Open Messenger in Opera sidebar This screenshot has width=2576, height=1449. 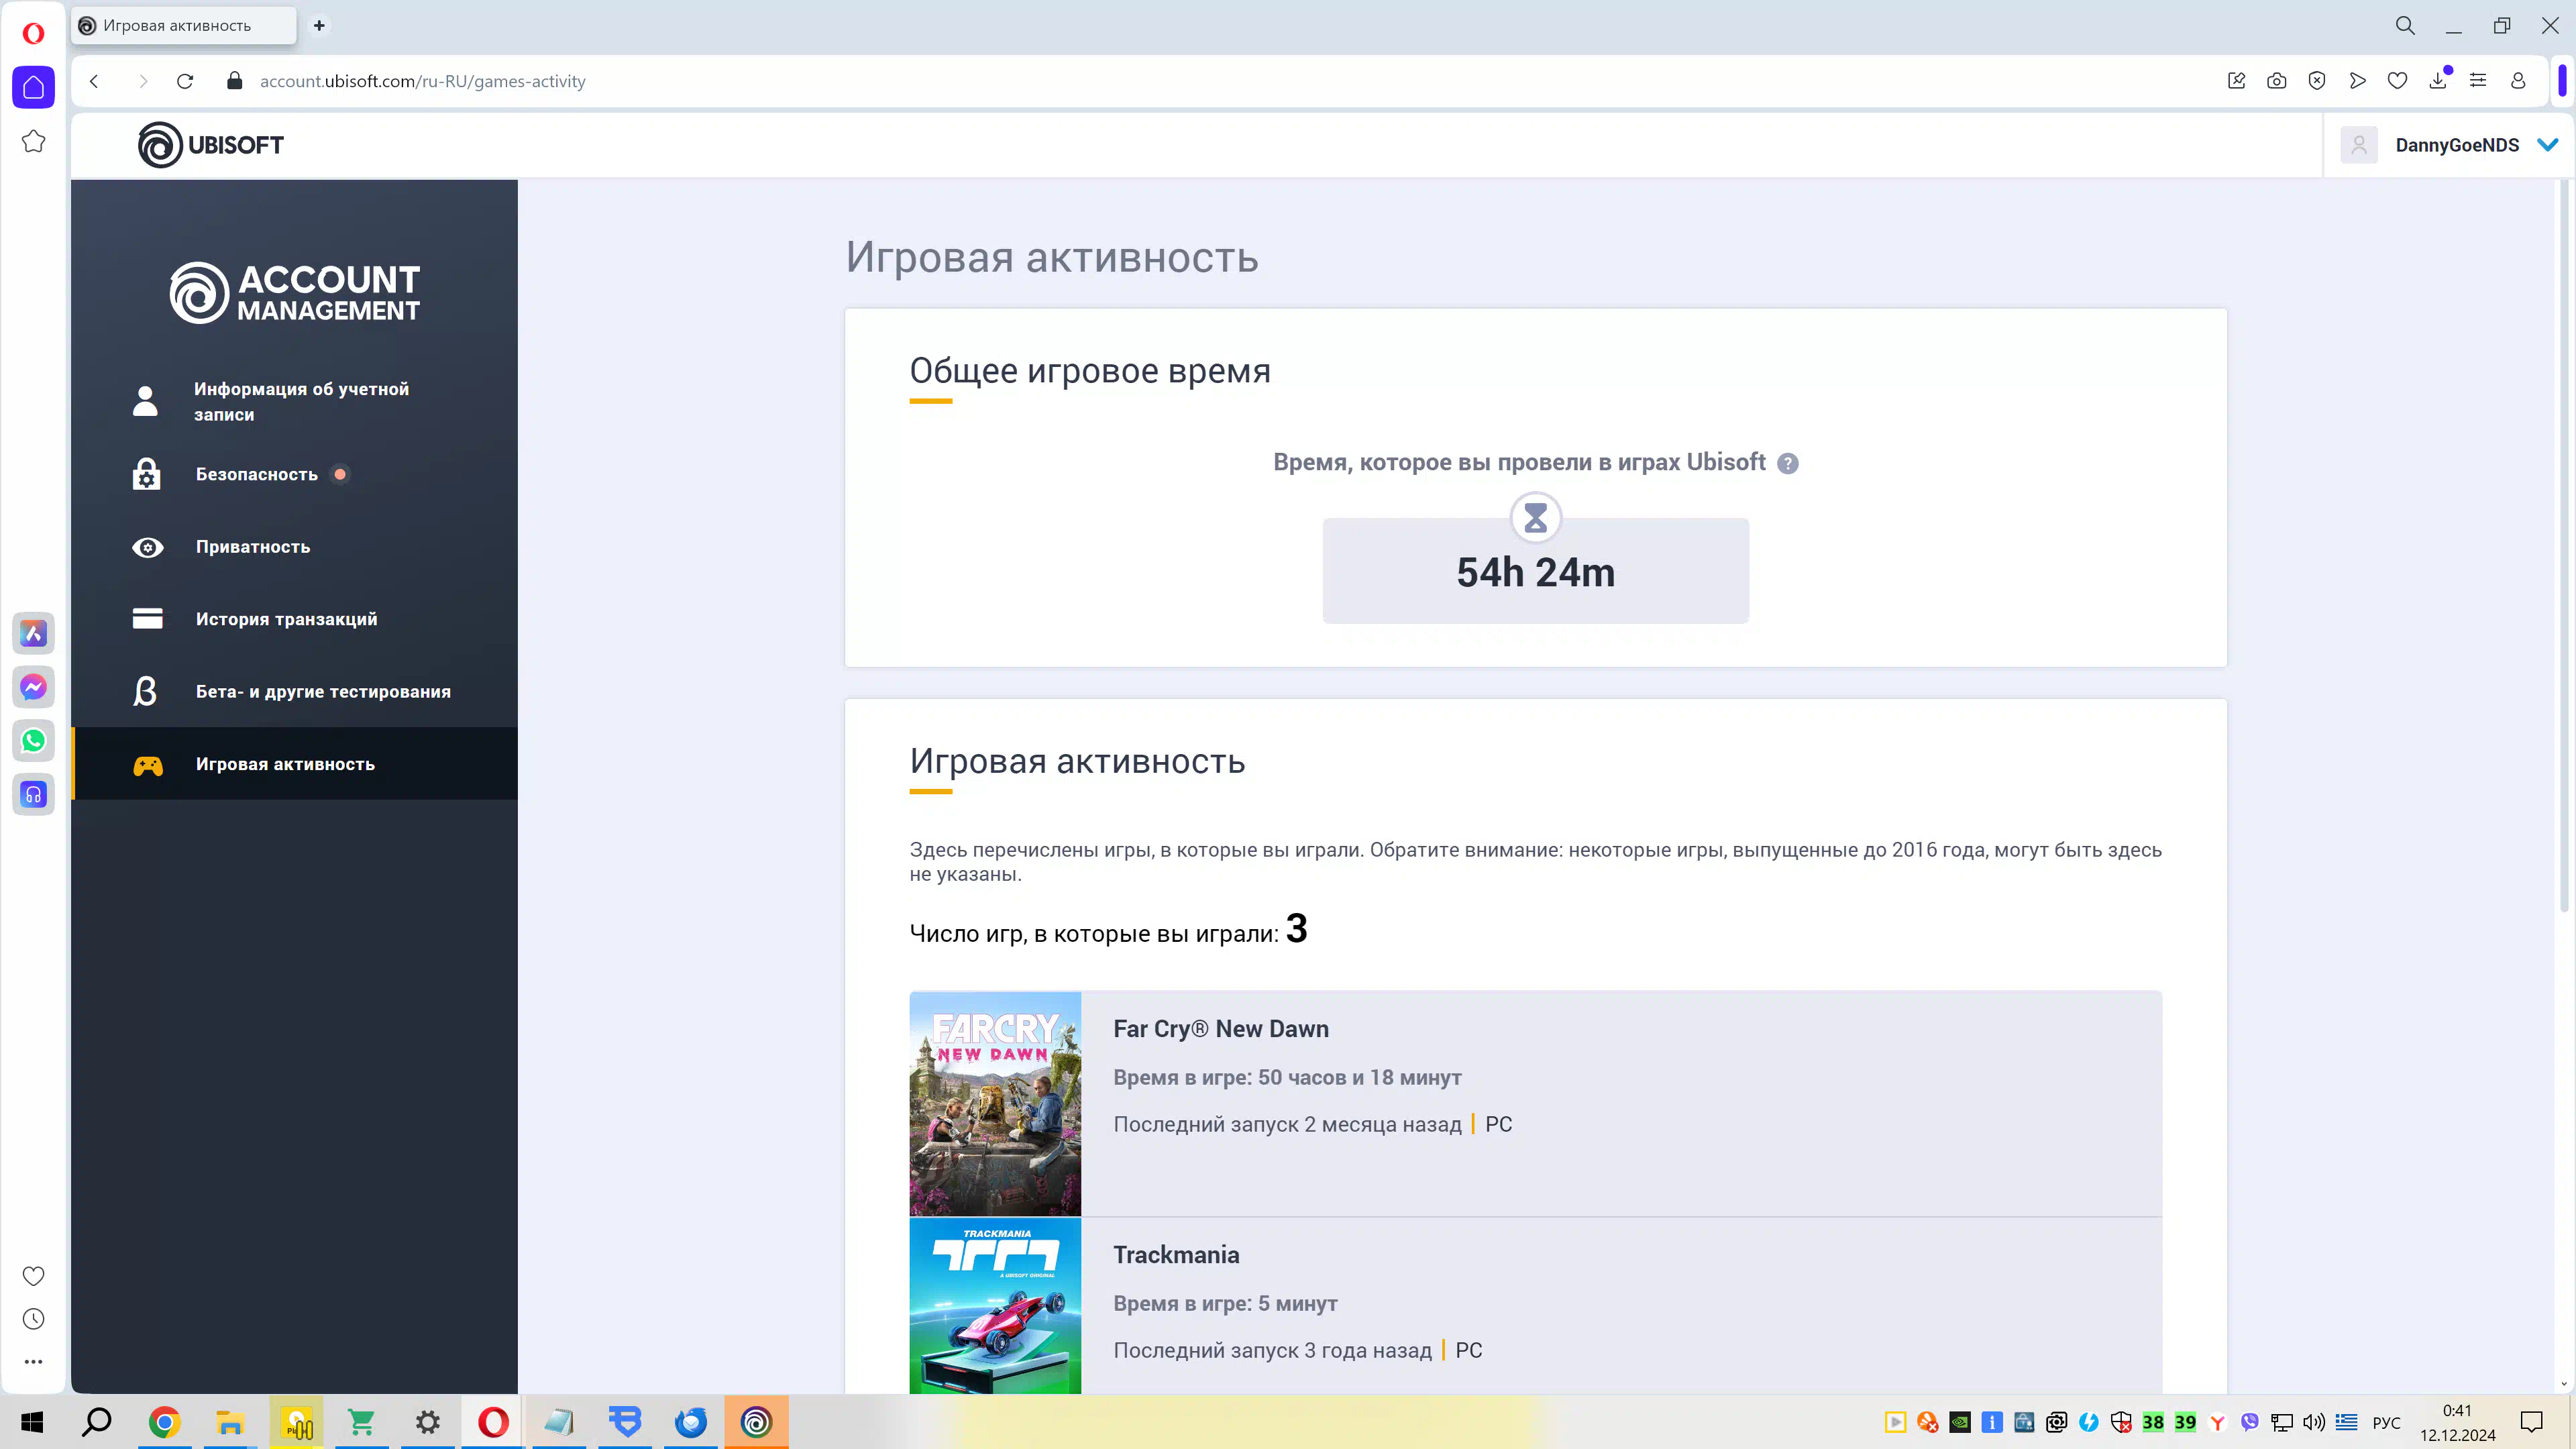(33, 687)
